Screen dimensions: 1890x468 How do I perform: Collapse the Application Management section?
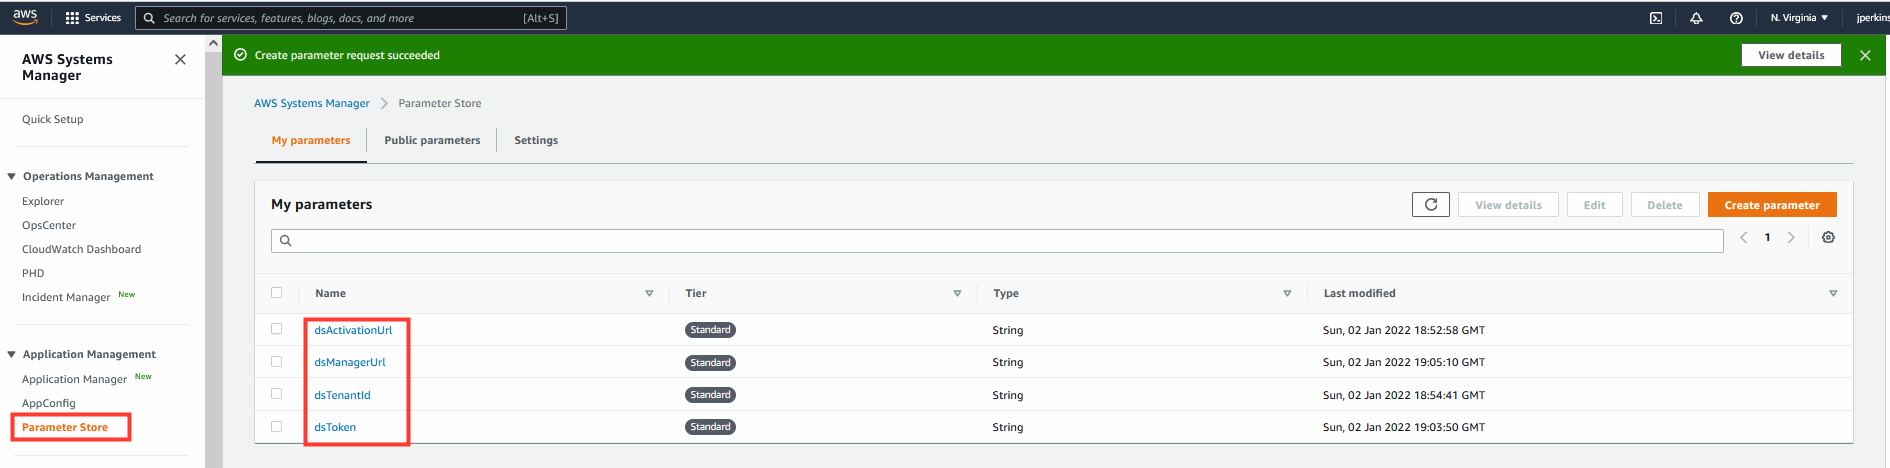[x=12, y=355]
